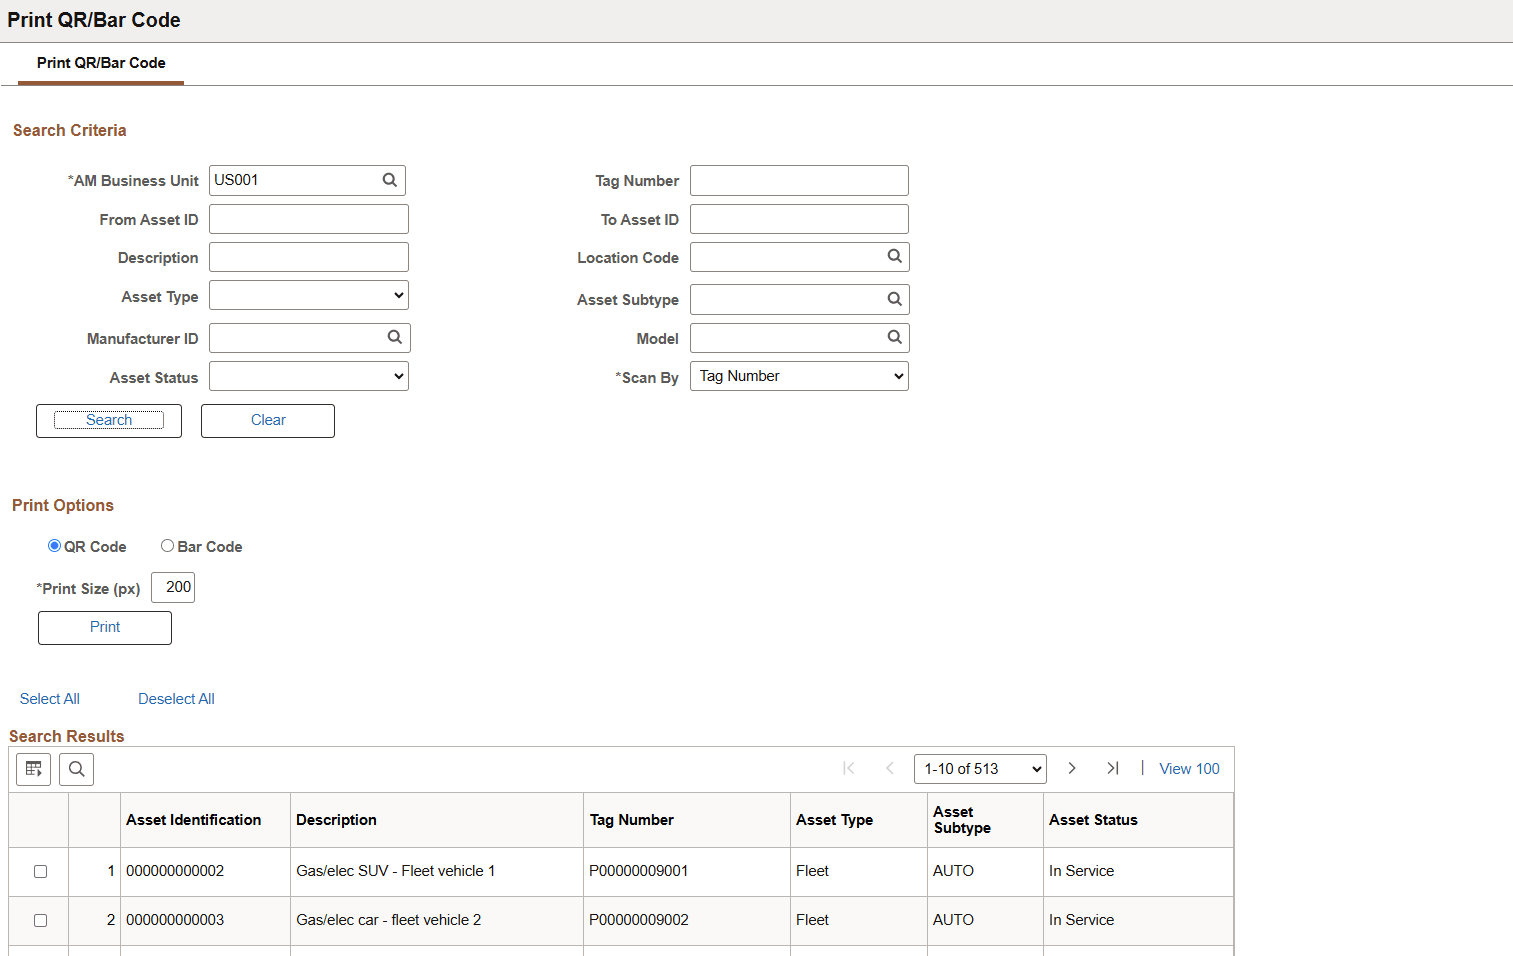1513x956 pixels.
Task: Open Model lookup magnifier
Action: pyautogui.click(x=895, y=338)
